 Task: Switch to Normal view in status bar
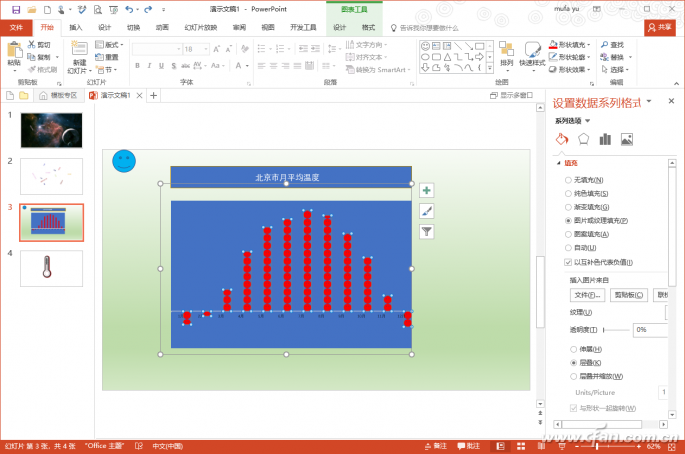coord(500,446)
